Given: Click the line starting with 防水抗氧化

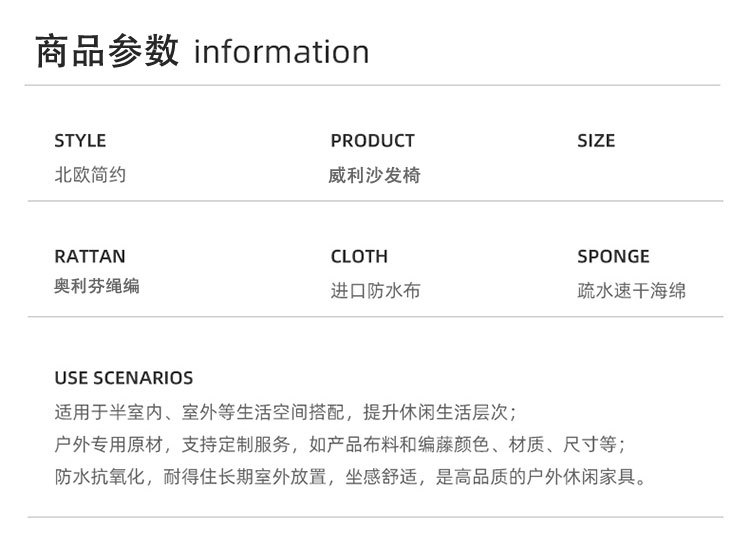Looking at the screenshot, I should [350, 476].
